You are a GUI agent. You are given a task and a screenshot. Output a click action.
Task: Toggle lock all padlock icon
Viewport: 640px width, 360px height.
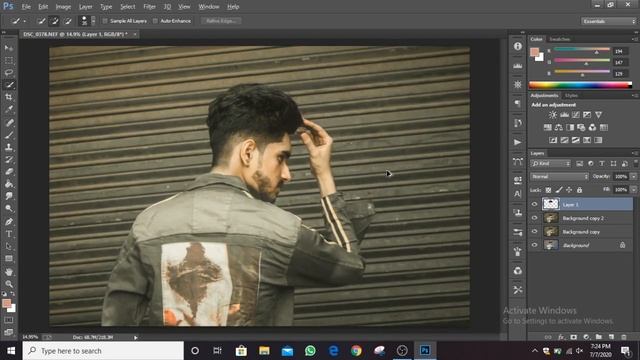tap(579, 190)
